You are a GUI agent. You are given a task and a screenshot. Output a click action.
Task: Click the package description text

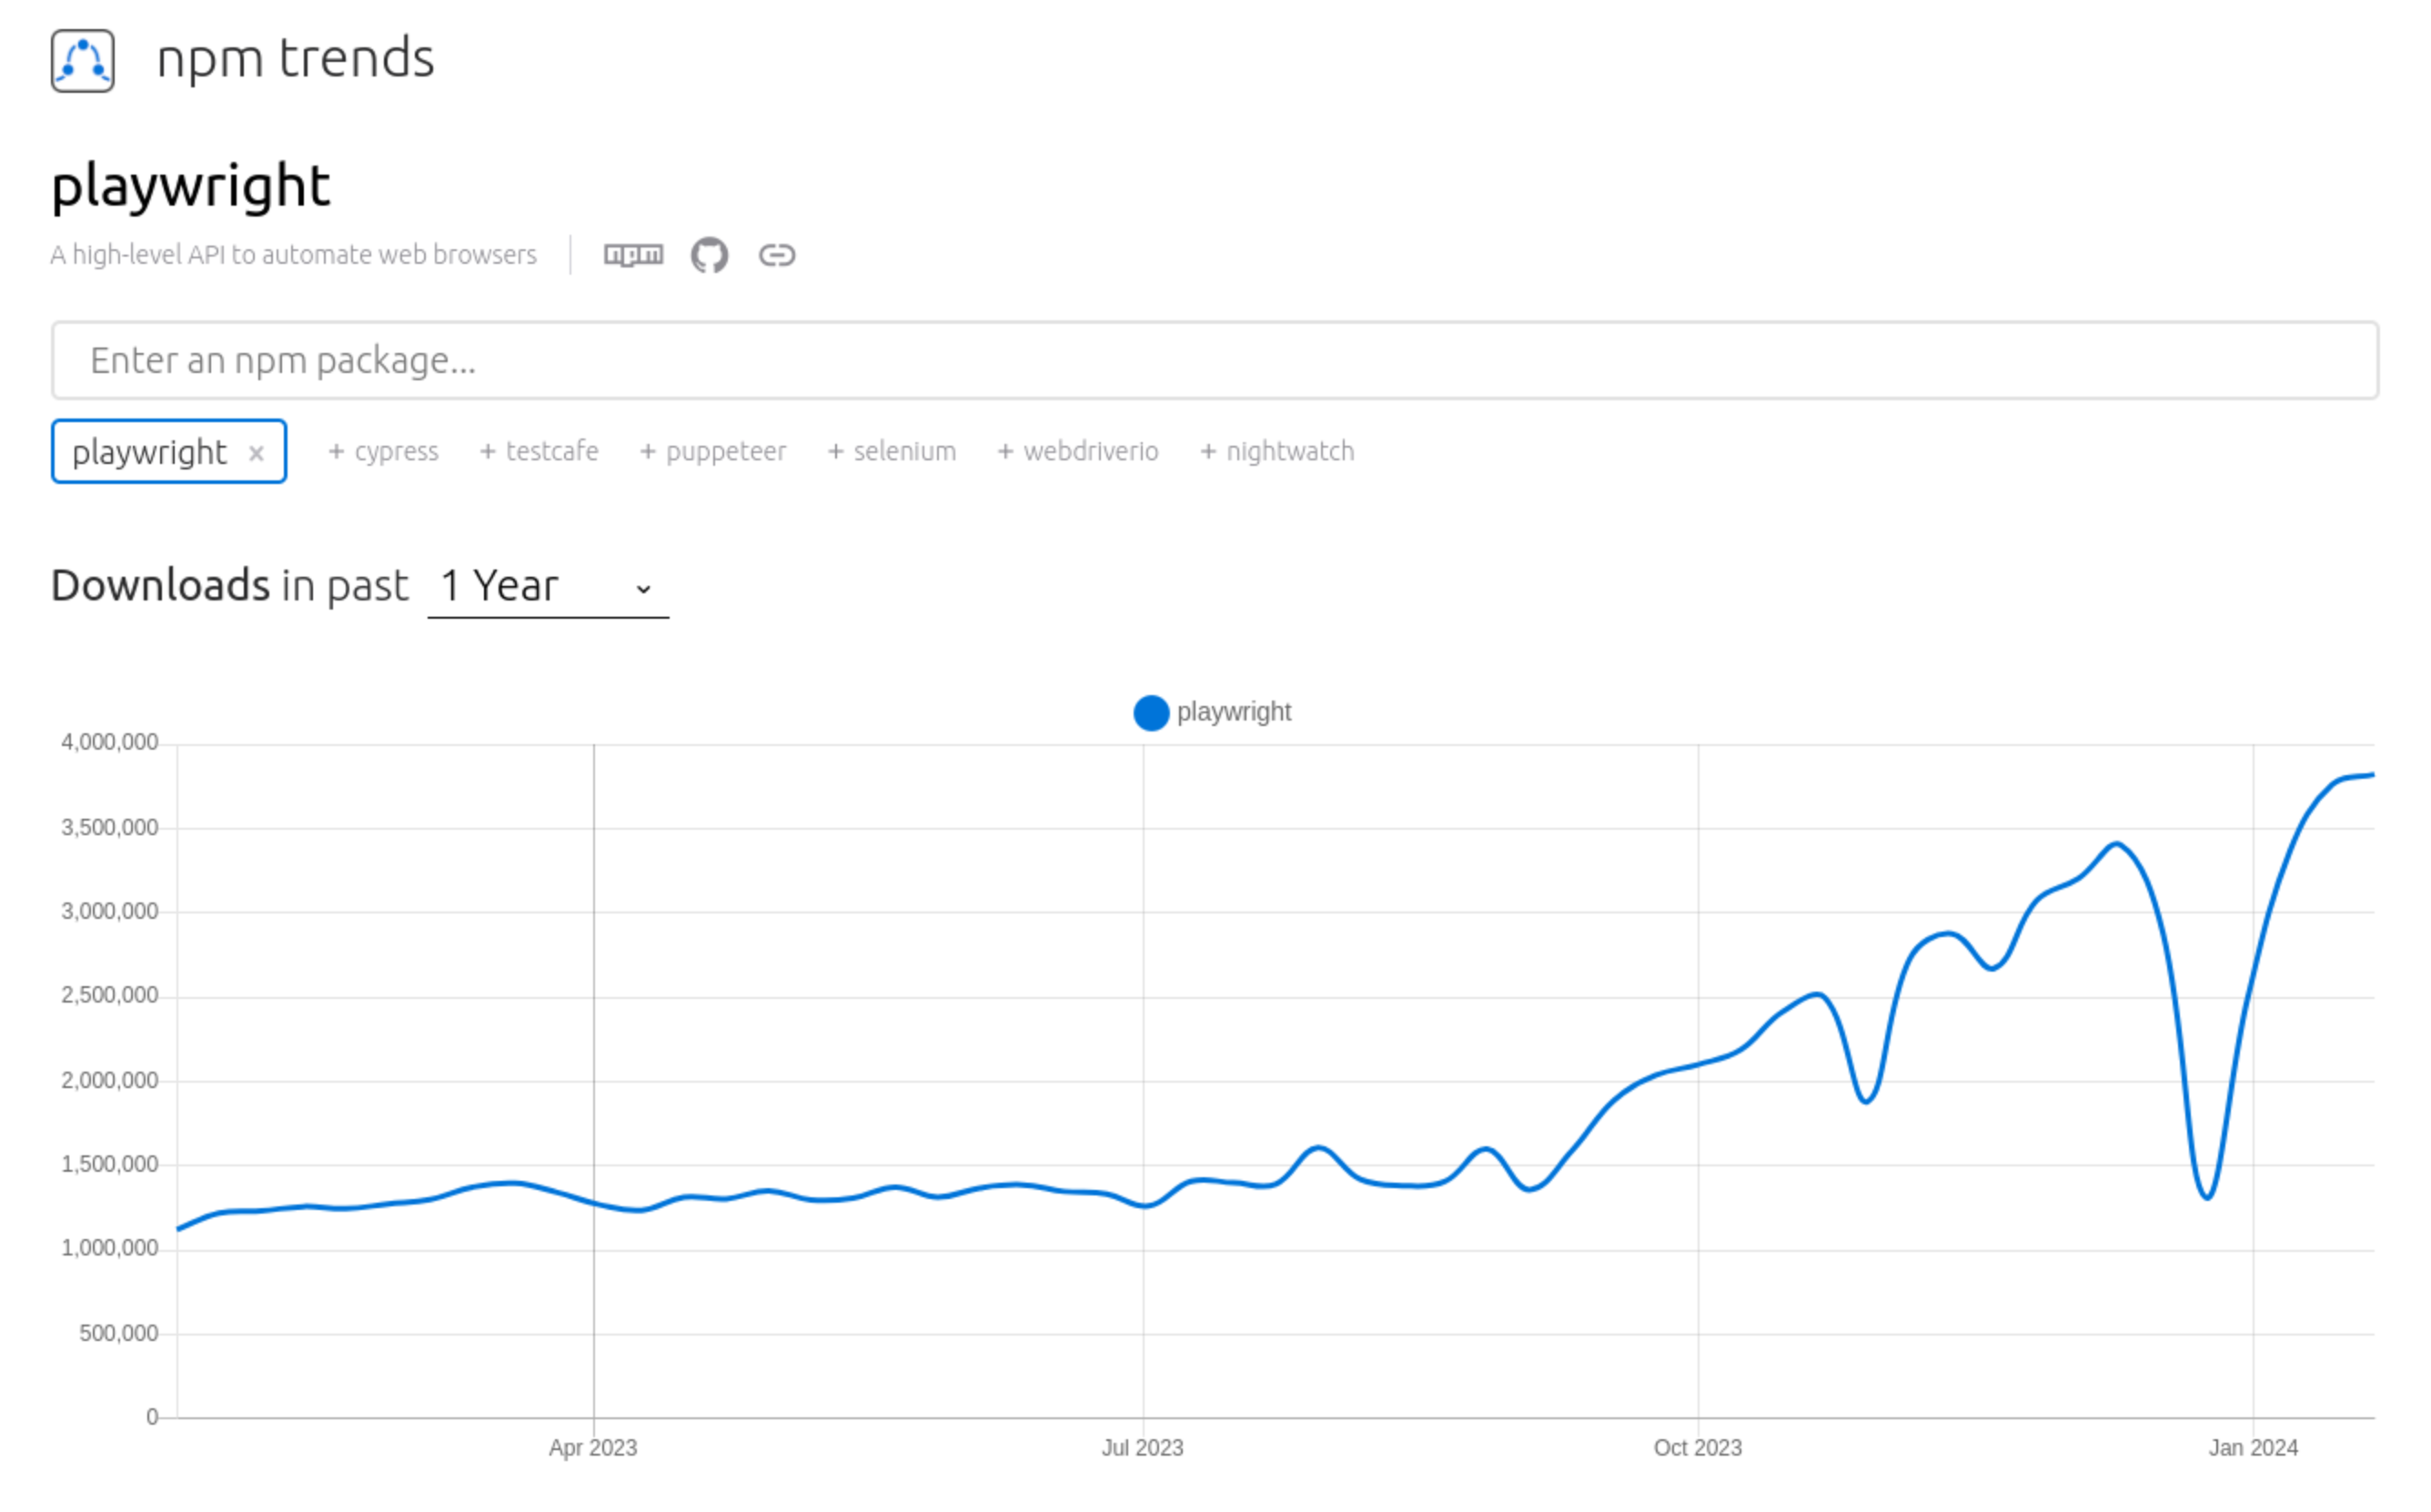pyautogui.click(x=294, y=255)
